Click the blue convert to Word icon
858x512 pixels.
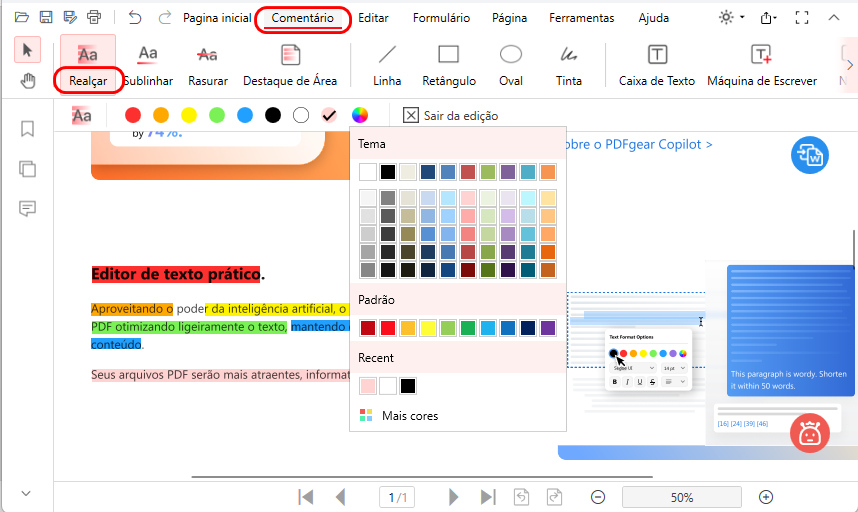point(810,155)
